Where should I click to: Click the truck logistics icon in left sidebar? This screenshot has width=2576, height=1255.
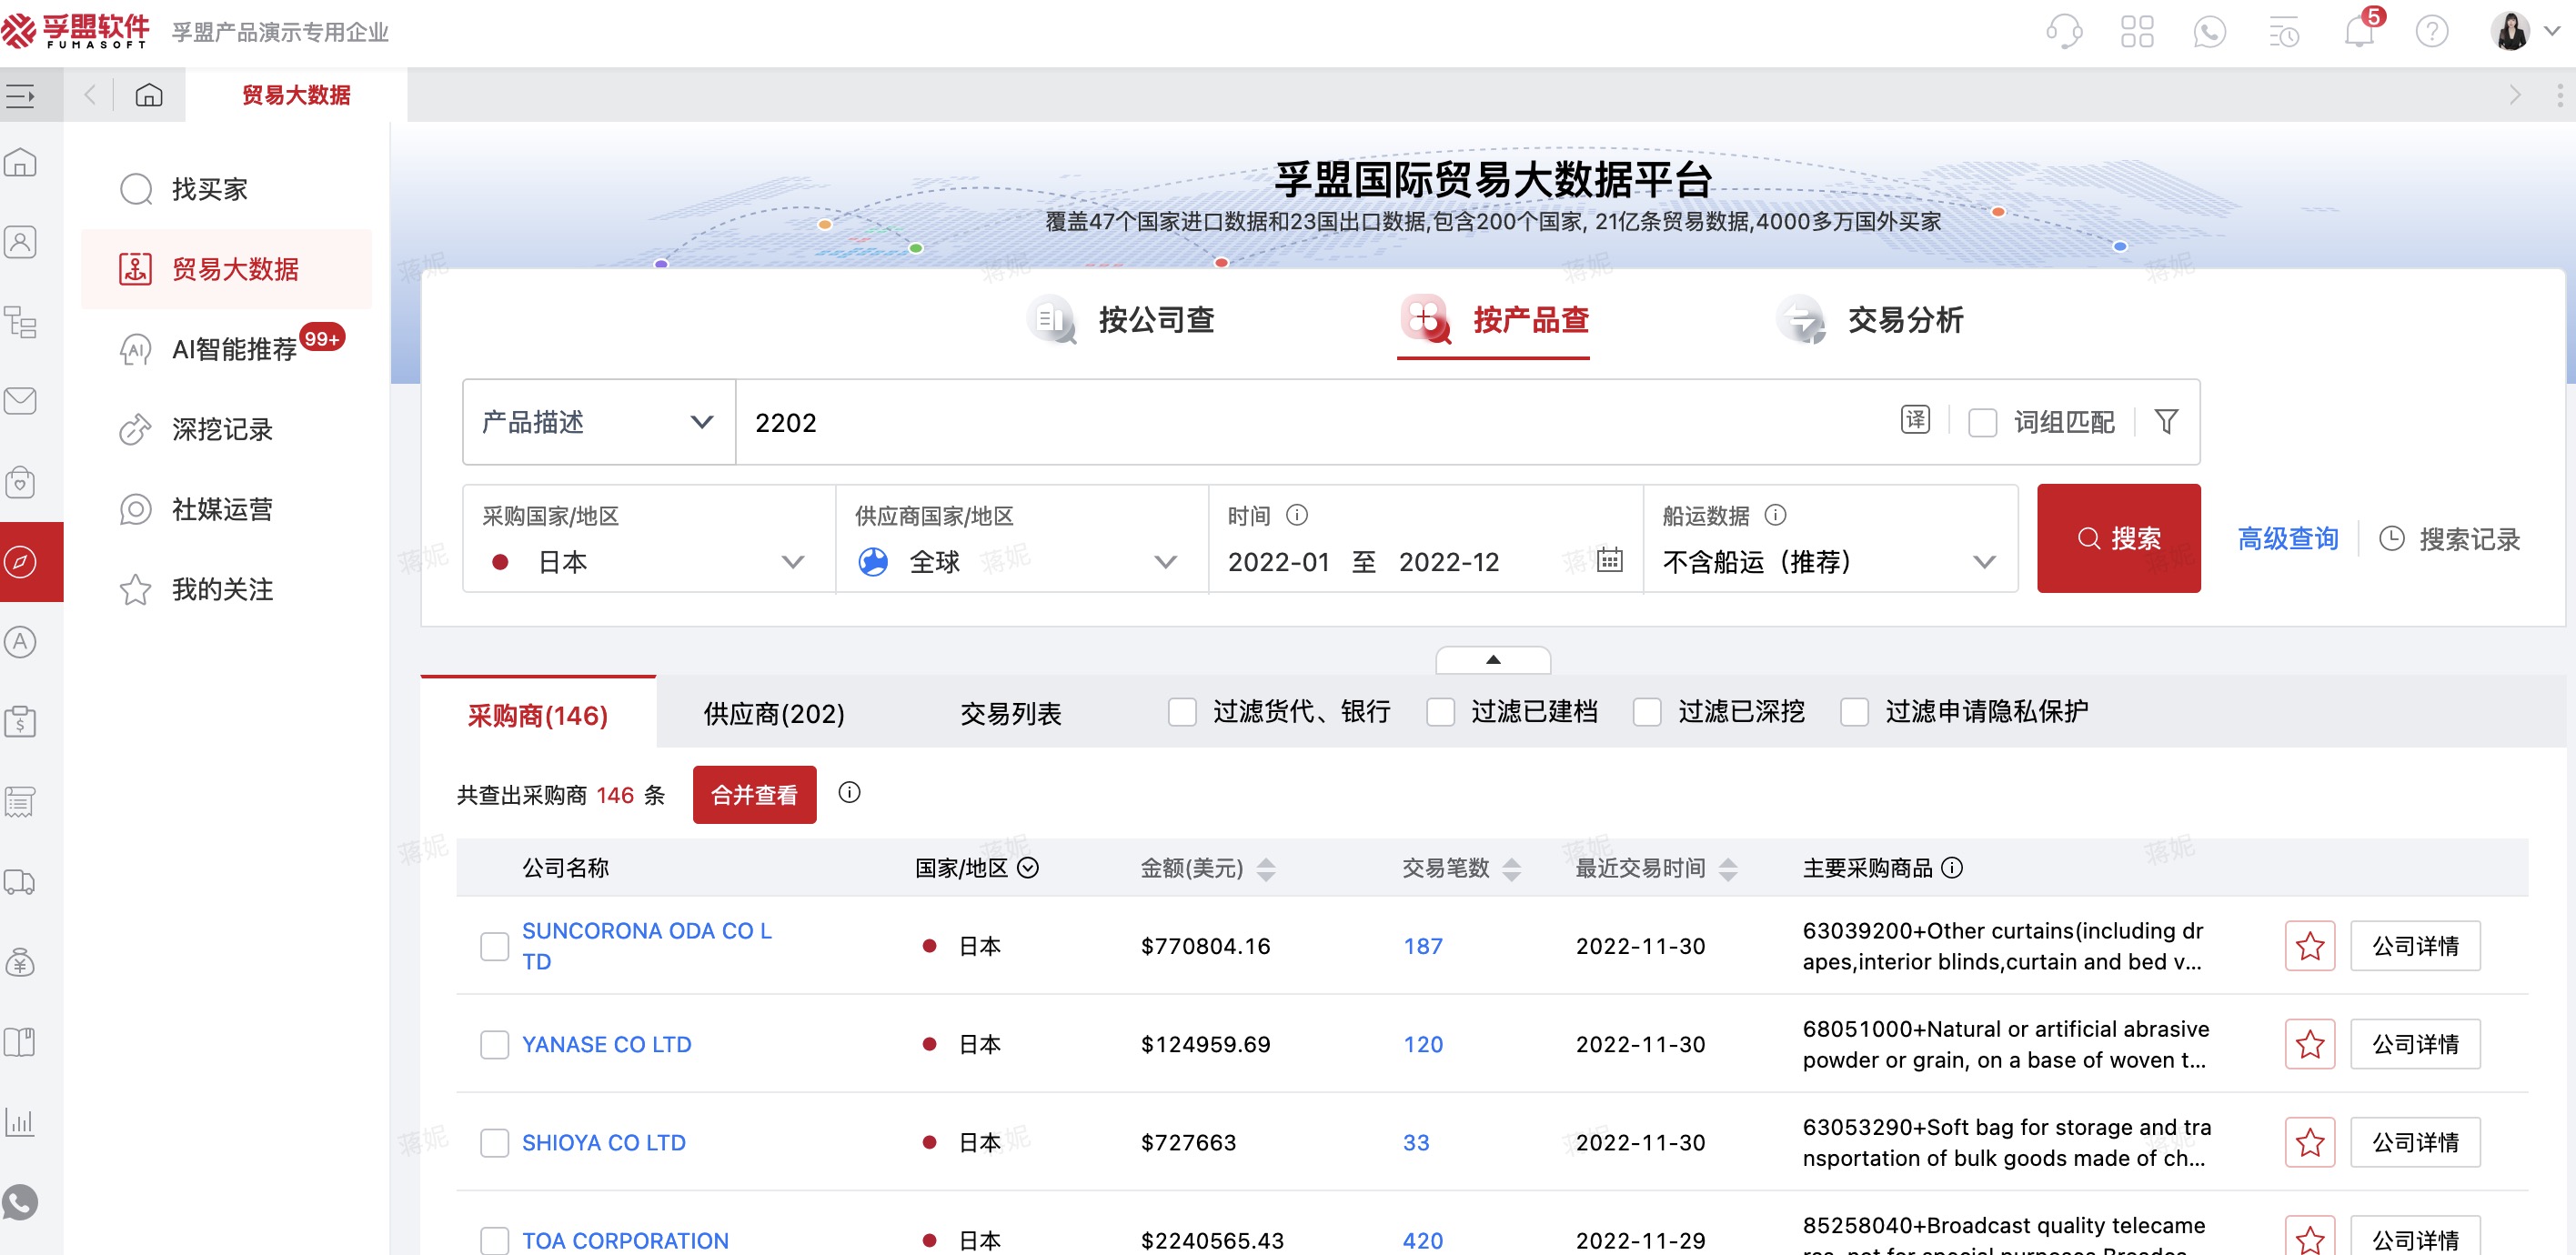tap(20, 882)
